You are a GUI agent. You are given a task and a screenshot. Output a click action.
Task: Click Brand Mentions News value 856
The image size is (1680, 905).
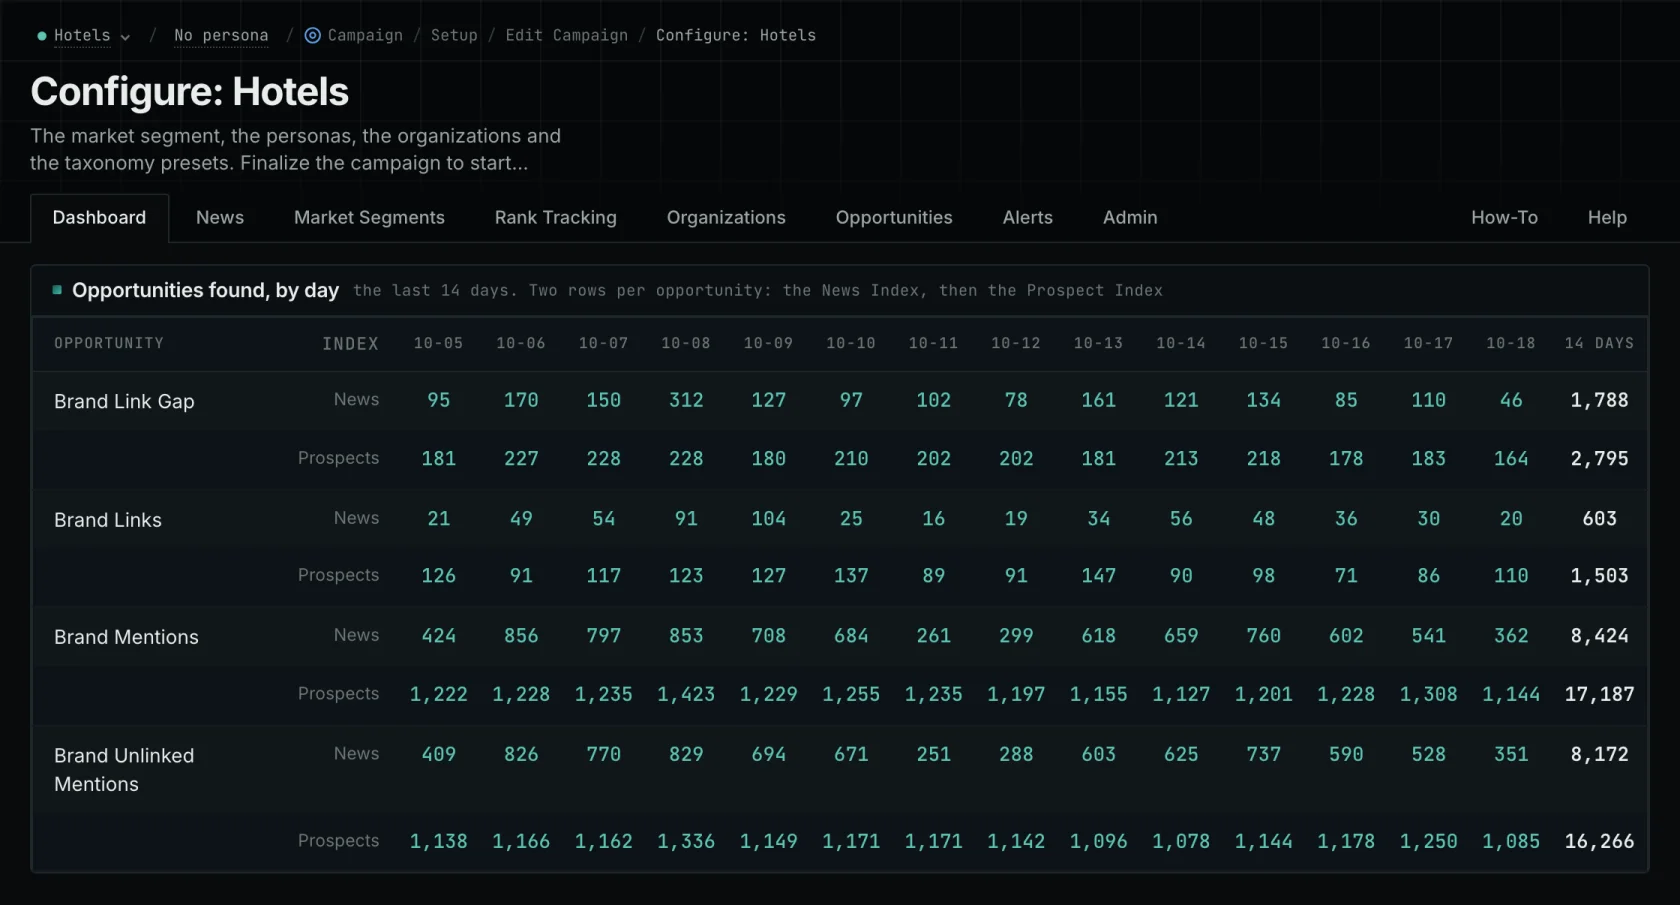click(521, 636)
